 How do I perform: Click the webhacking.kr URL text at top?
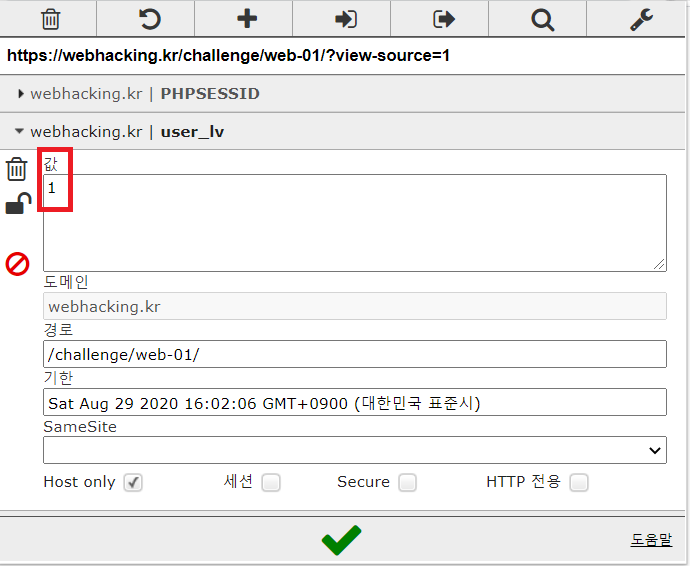pyautogui.click(x=228, y=55)
